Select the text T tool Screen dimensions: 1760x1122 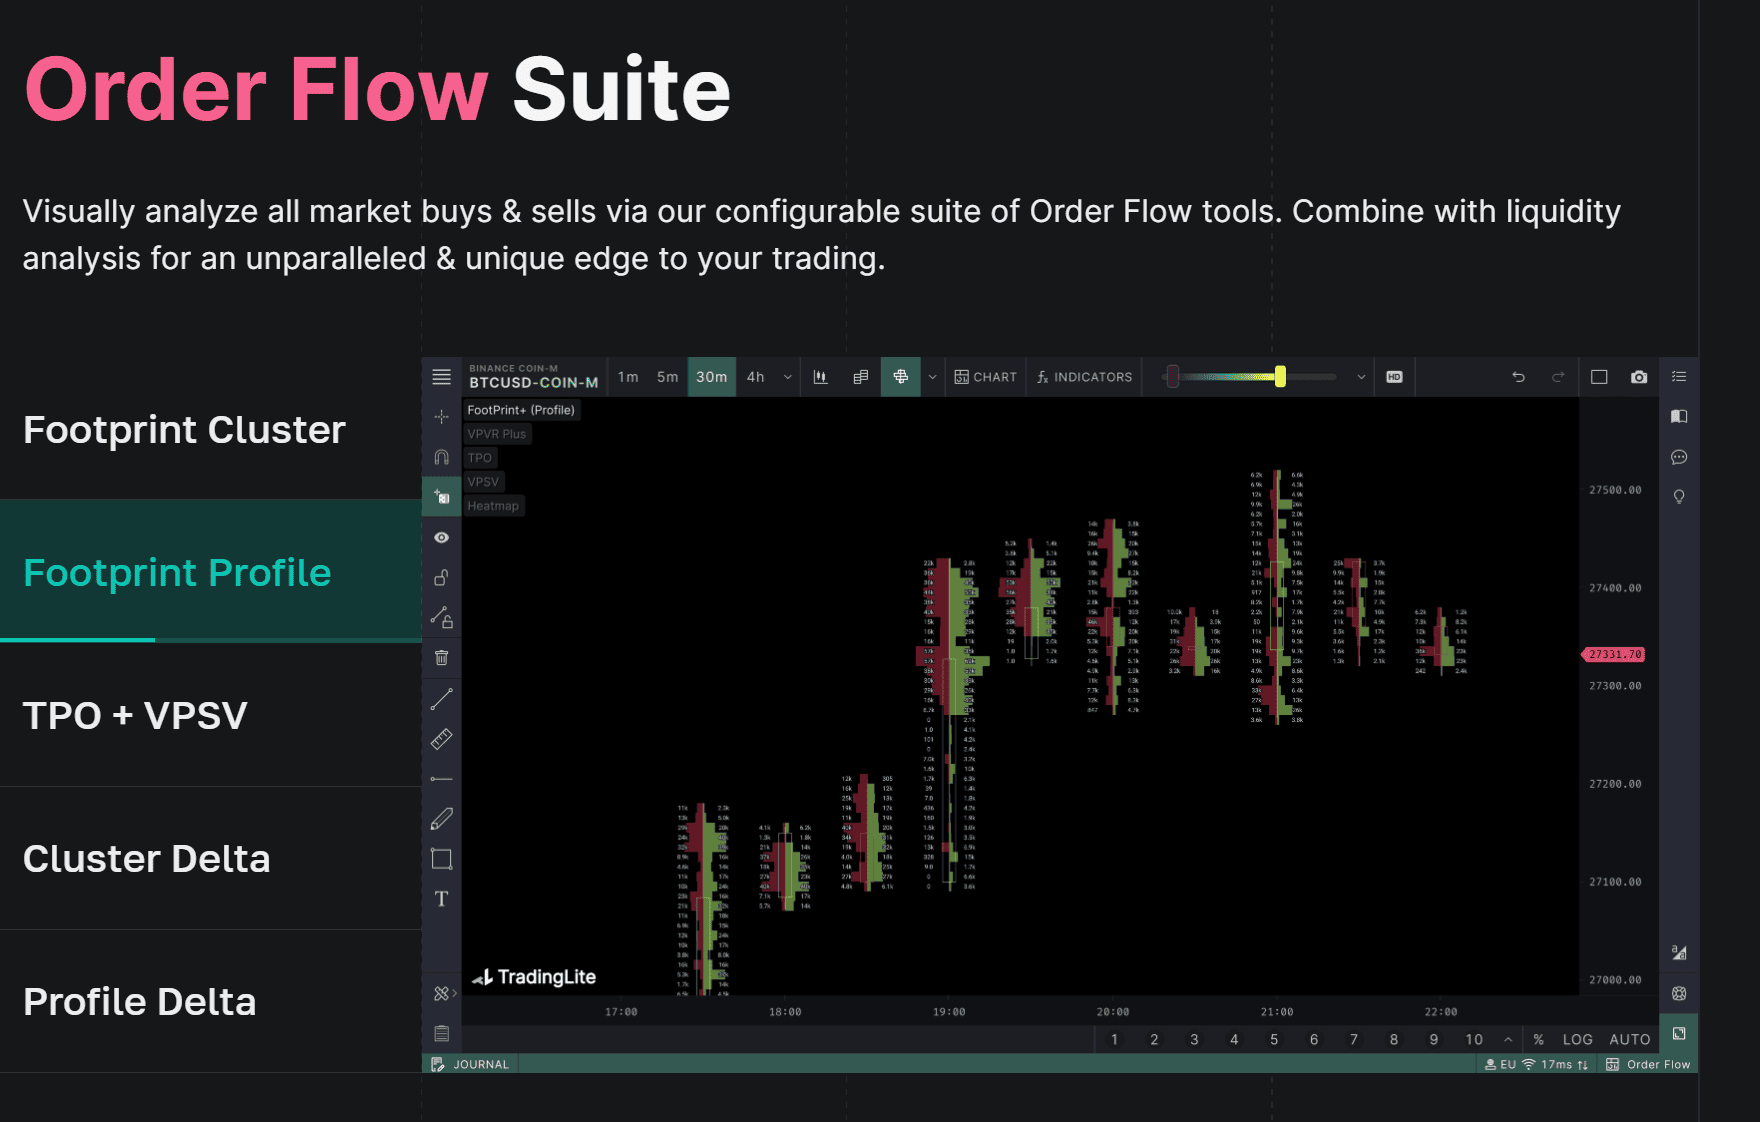441,899
